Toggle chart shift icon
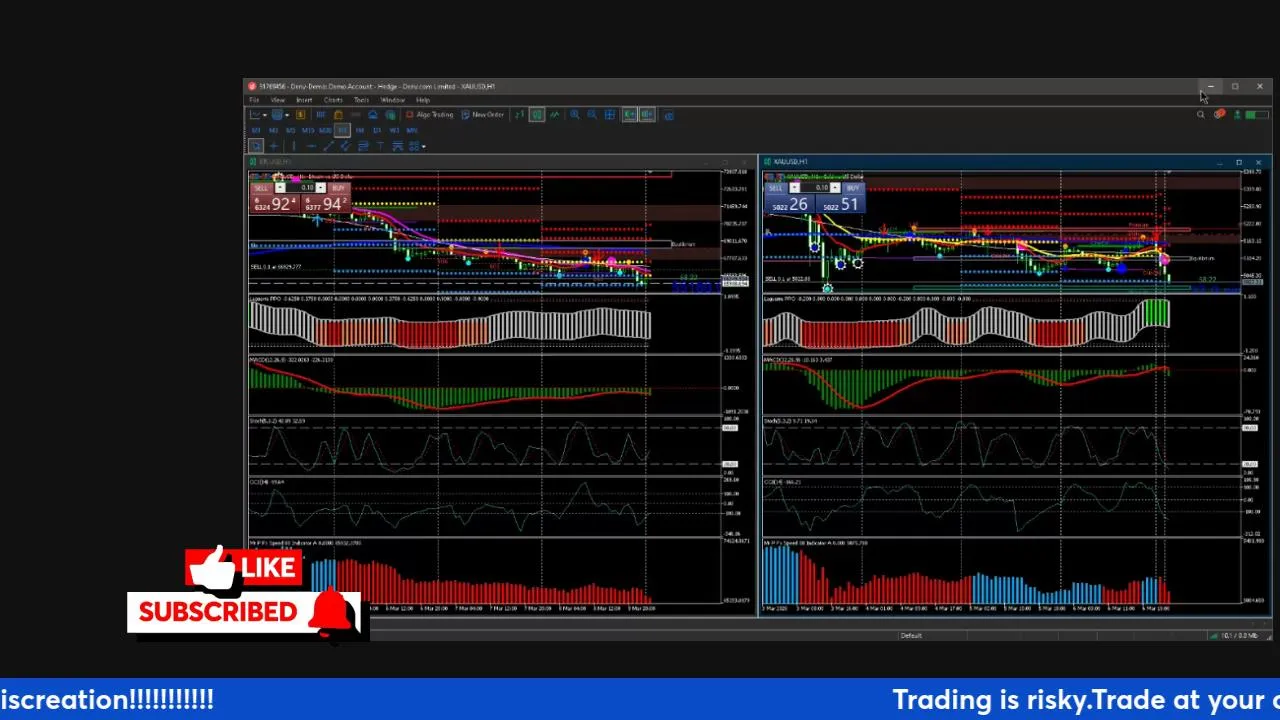1280x720 pixels. [647, 115]
